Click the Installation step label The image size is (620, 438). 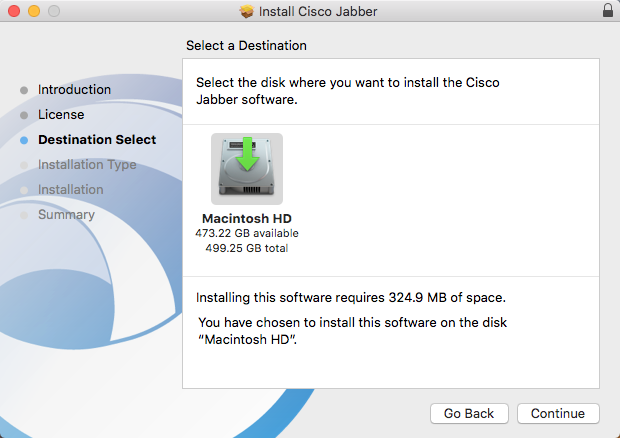click(x=70, y=190)
